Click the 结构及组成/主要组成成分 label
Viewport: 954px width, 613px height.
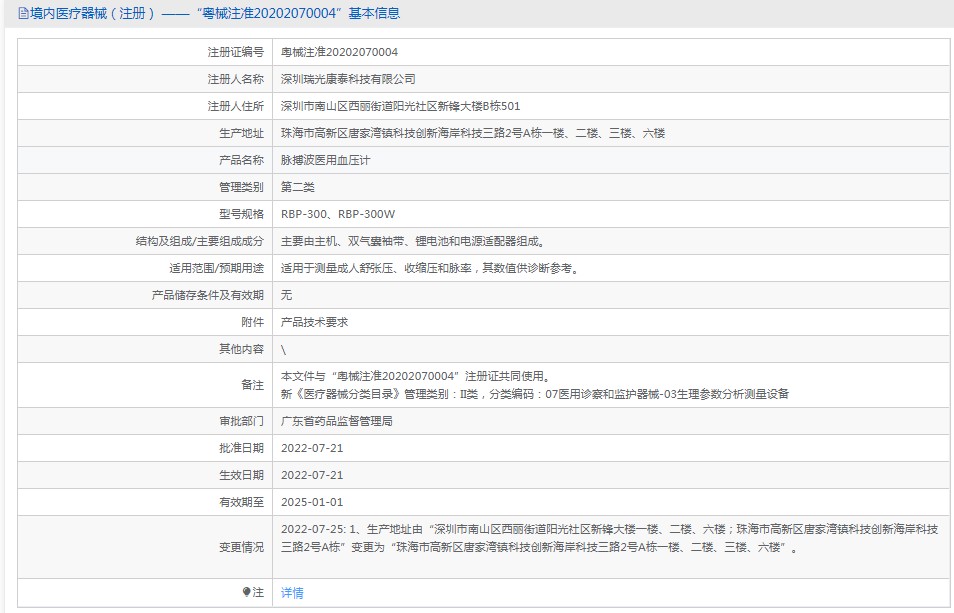[x=200, y=241]
